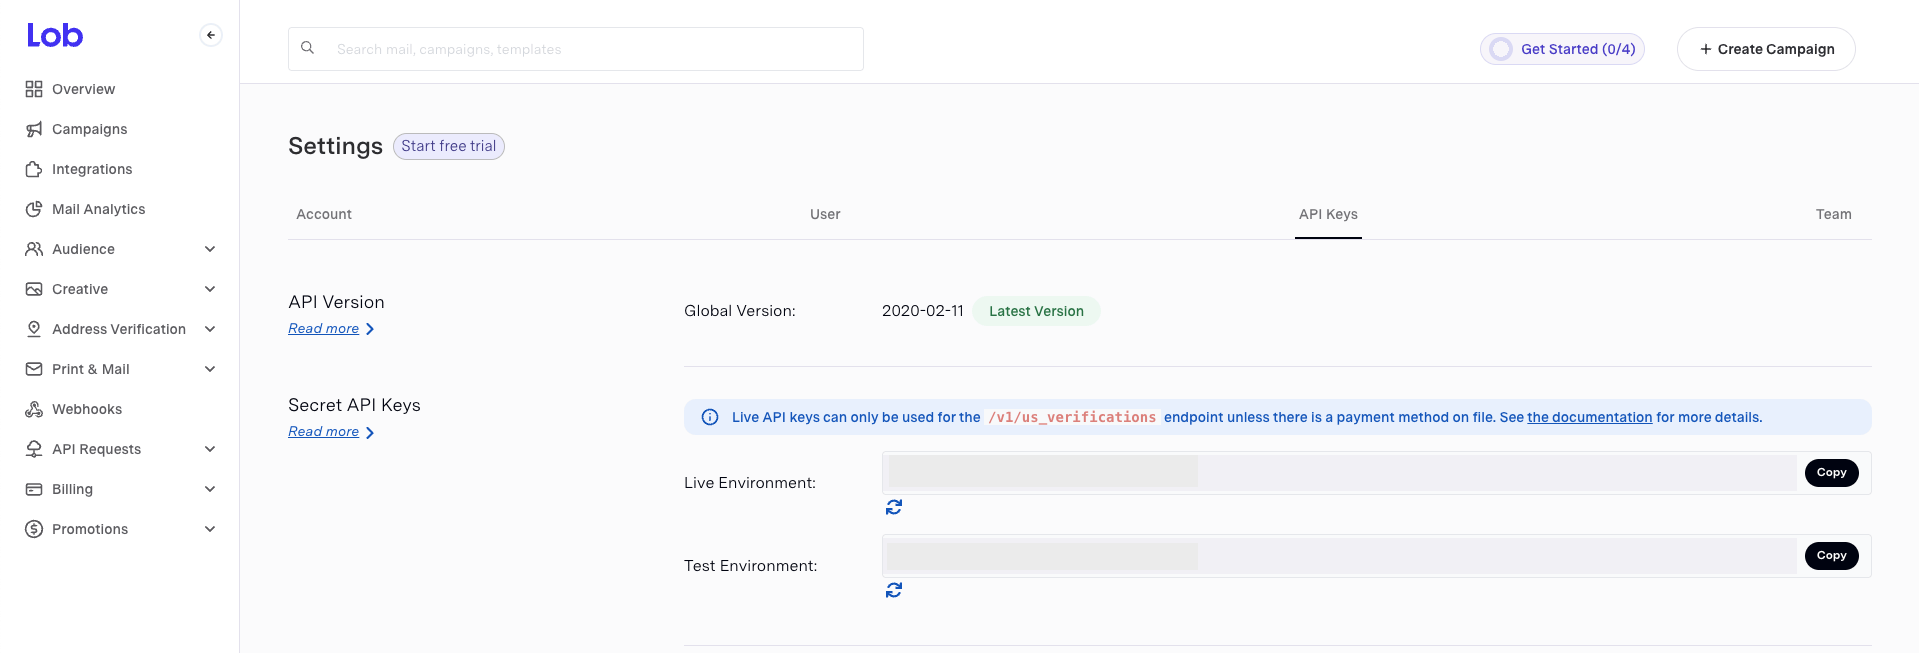Expand the Address Verification chevron
This screenshot has height=653, width=1919.
click(x=210, y=329)
